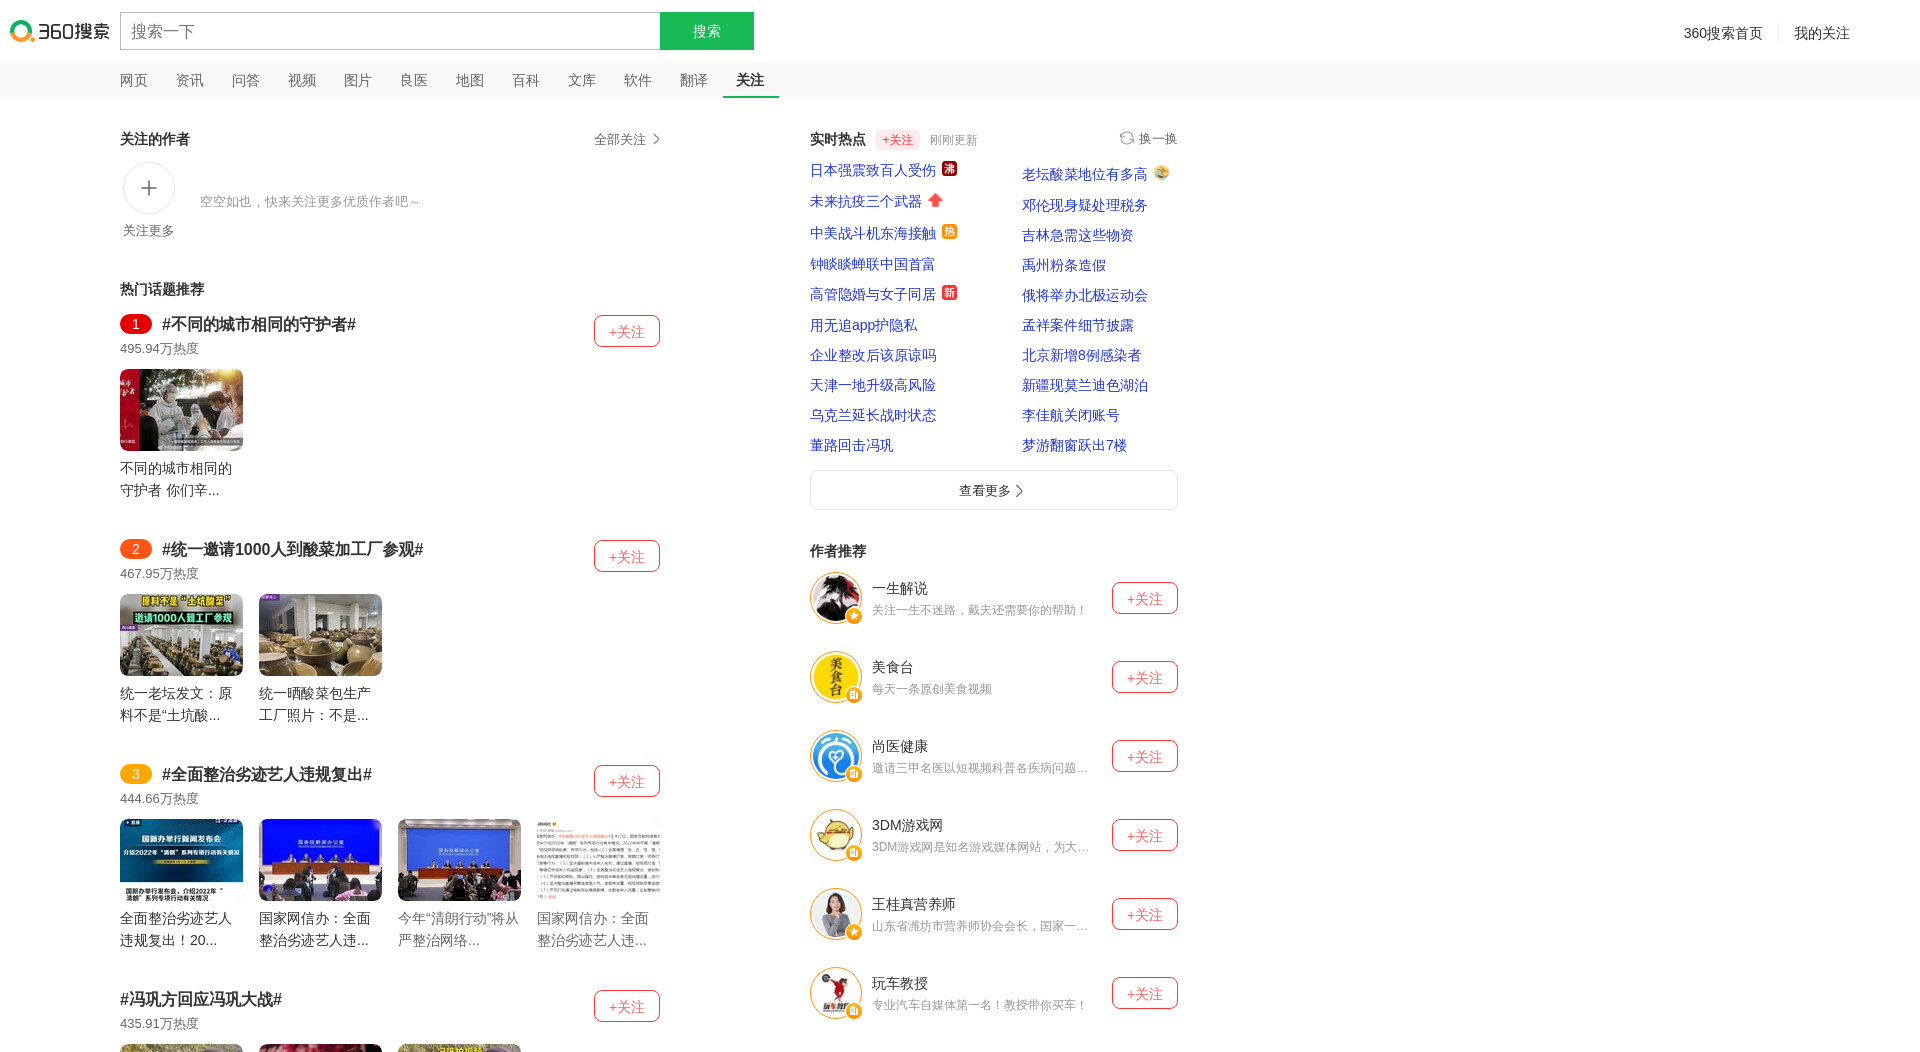The image size is (1920, 1052).
Task: Switch to the 资讯 tab
Action: point(190,80)
